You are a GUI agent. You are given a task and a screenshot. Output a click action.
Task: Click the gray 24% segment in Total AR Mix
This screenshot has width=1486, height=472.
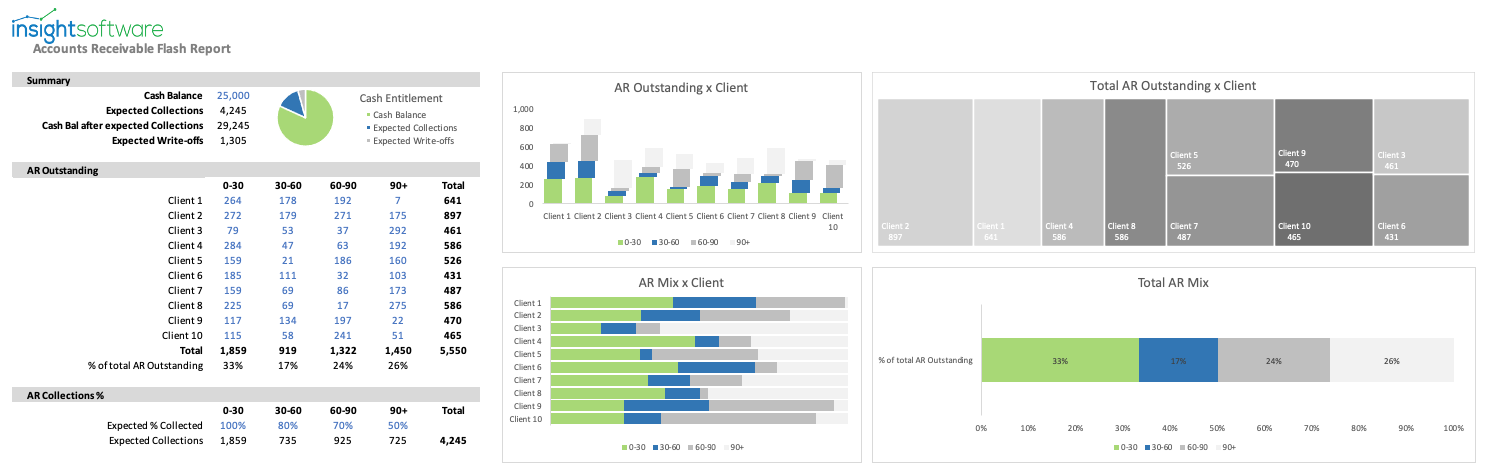pyautogui.click(x=1274, y=360)
